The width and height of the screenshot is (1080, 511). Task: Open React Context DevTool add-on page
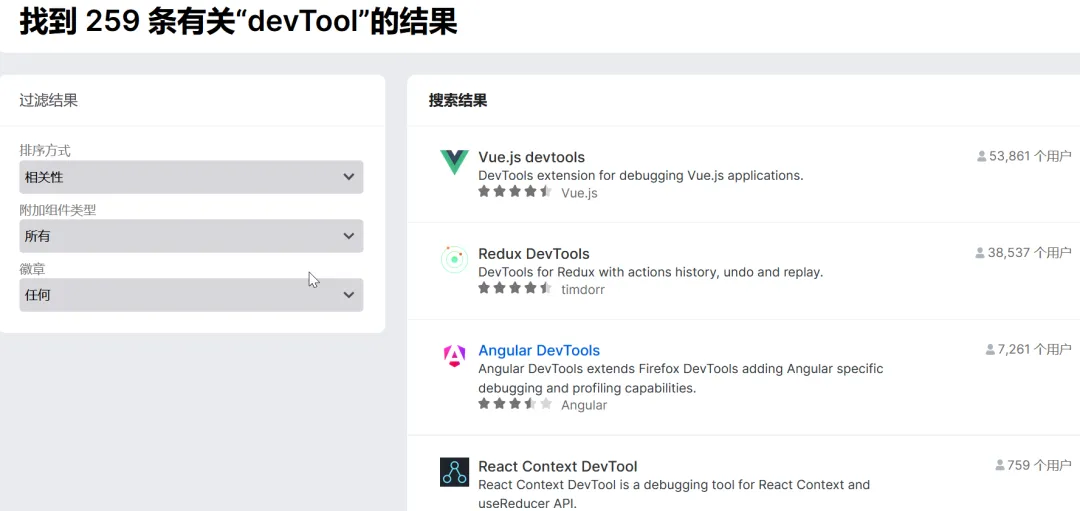(x=557, y=466)
